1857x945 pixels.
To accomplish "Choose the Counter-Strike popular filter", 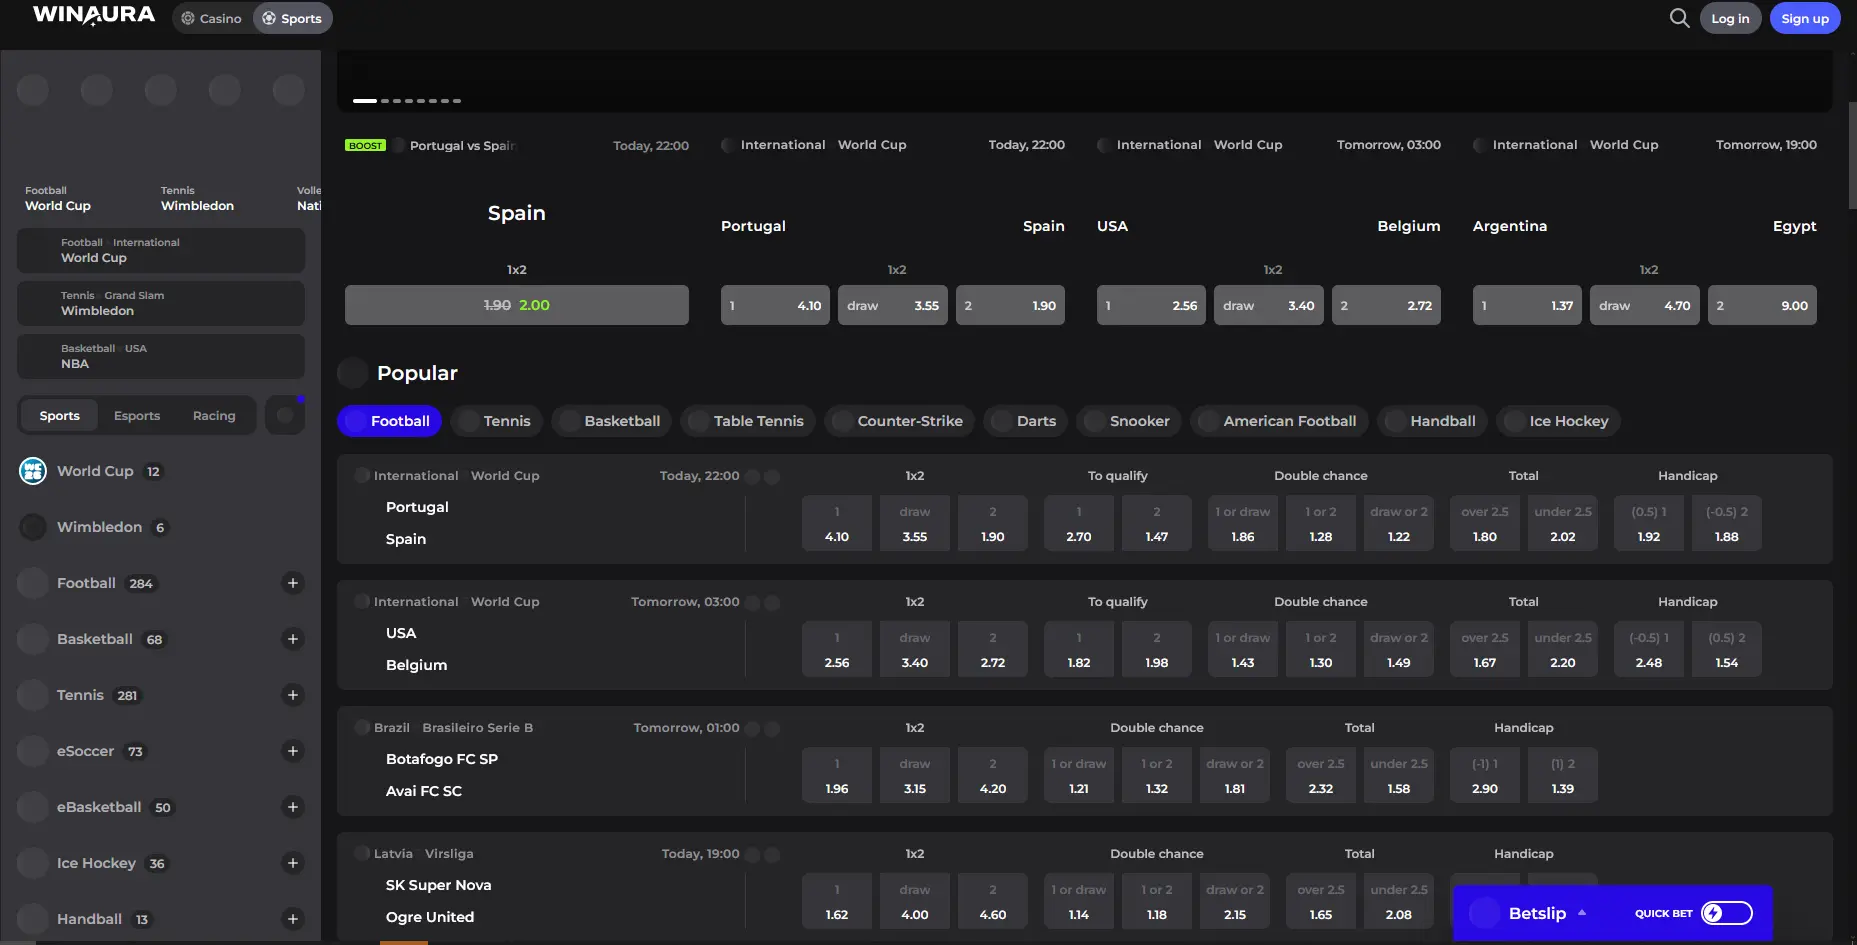I will [899, 421].
